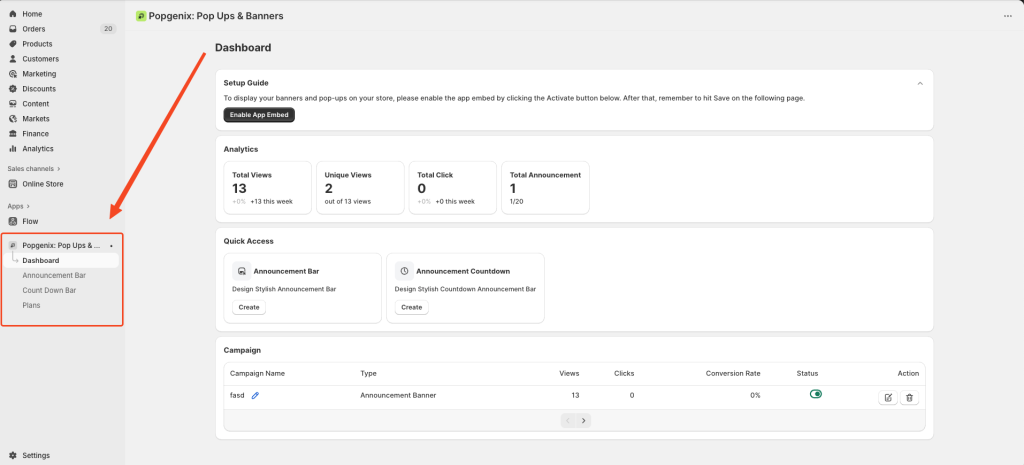
Task: Open the Home sidebar icon
Action: click(13, 14)
